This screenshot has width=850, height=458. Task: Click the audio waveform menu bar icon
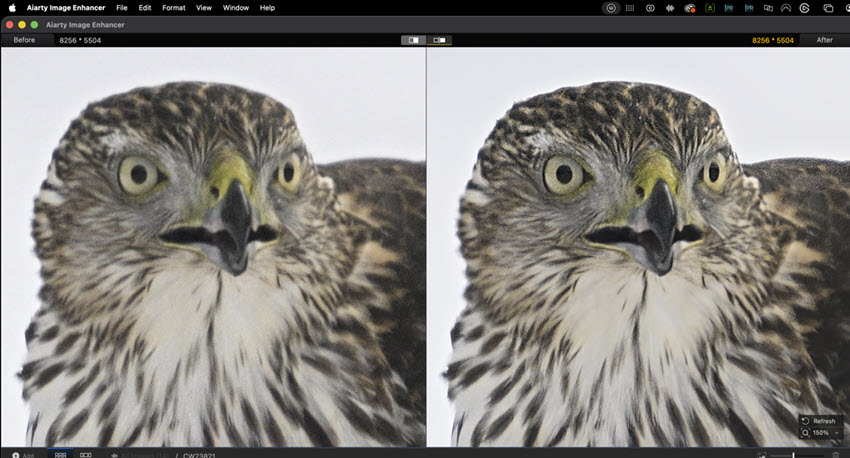[x=670, y=8]
